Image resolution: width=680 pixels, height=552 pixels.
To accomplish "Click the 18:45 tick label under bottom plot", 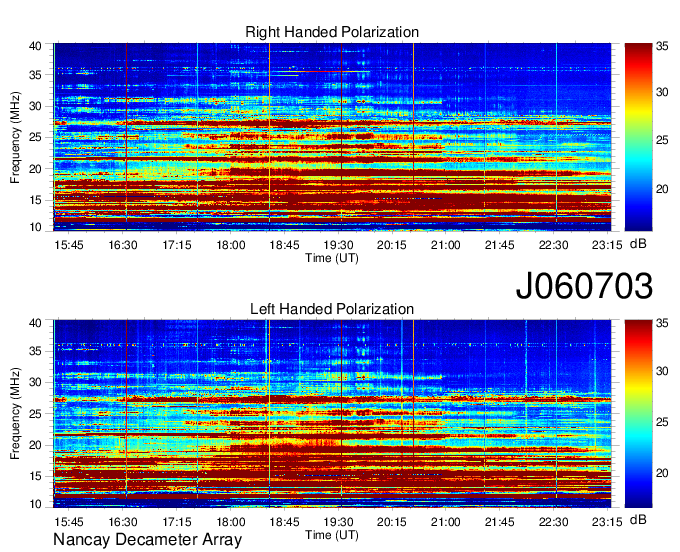I will (284, 522).
